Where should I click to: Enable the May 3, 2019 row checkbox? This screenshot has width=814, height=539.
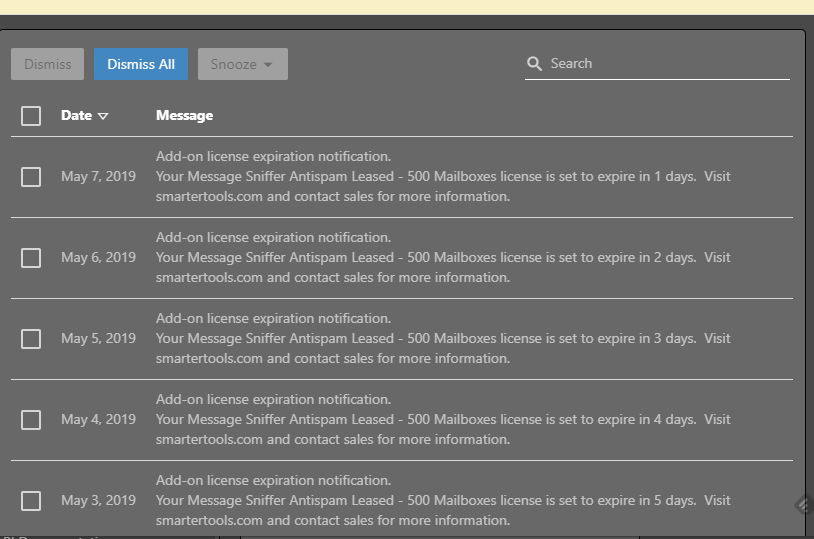tap(31, 501)
